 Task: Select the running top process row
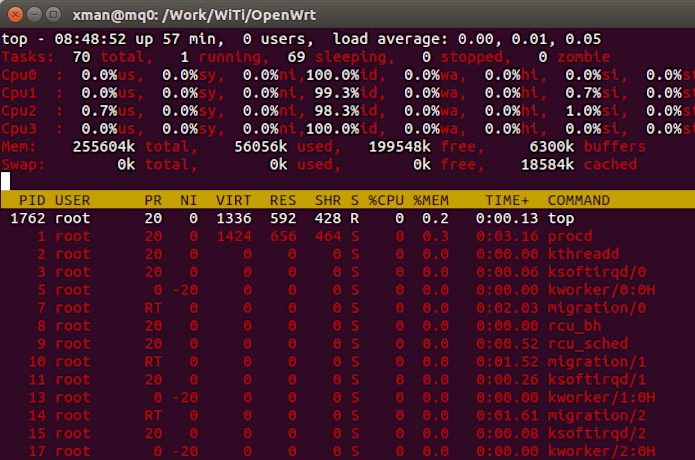[300, 218]
